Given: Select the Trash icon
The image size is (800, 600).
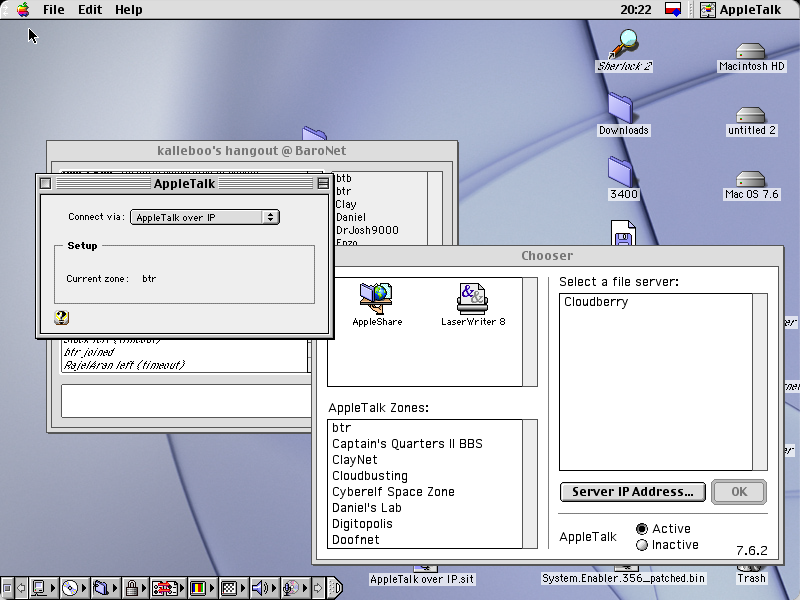Looking at the screenshot, I should coord(751,576).
